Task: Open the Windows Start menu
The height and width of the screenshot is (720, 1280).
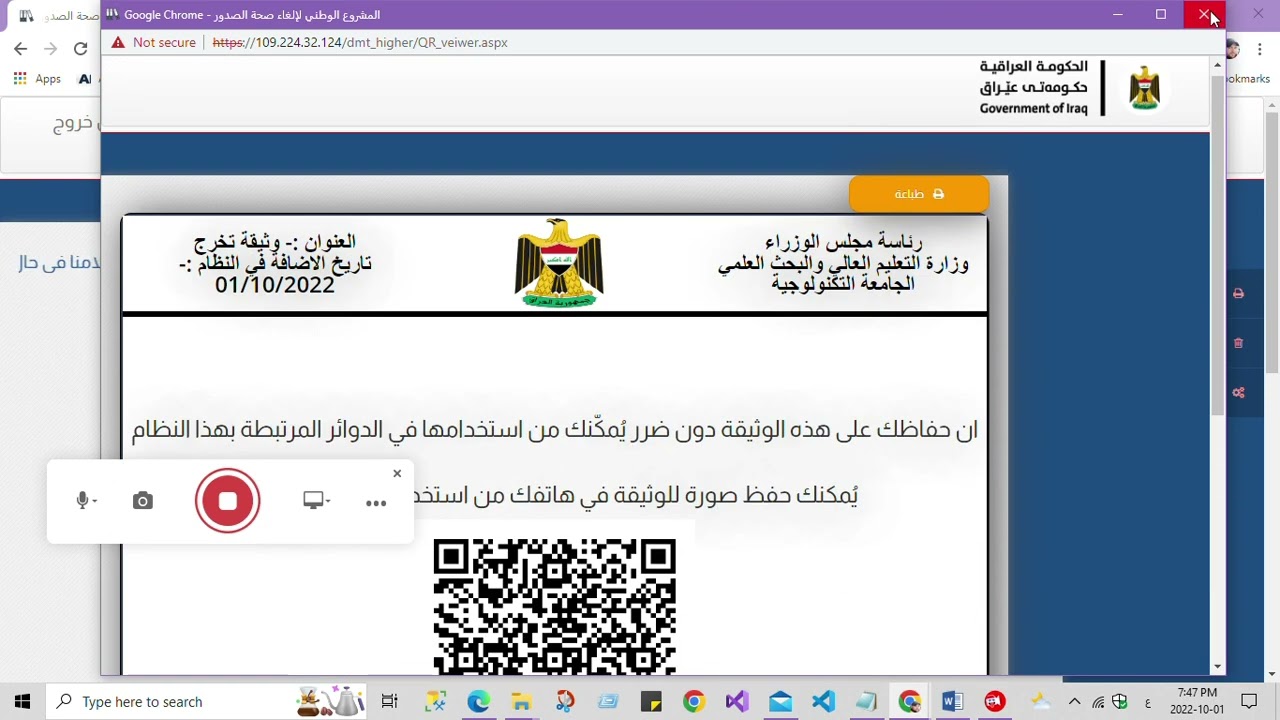Action: click(22, 701)
